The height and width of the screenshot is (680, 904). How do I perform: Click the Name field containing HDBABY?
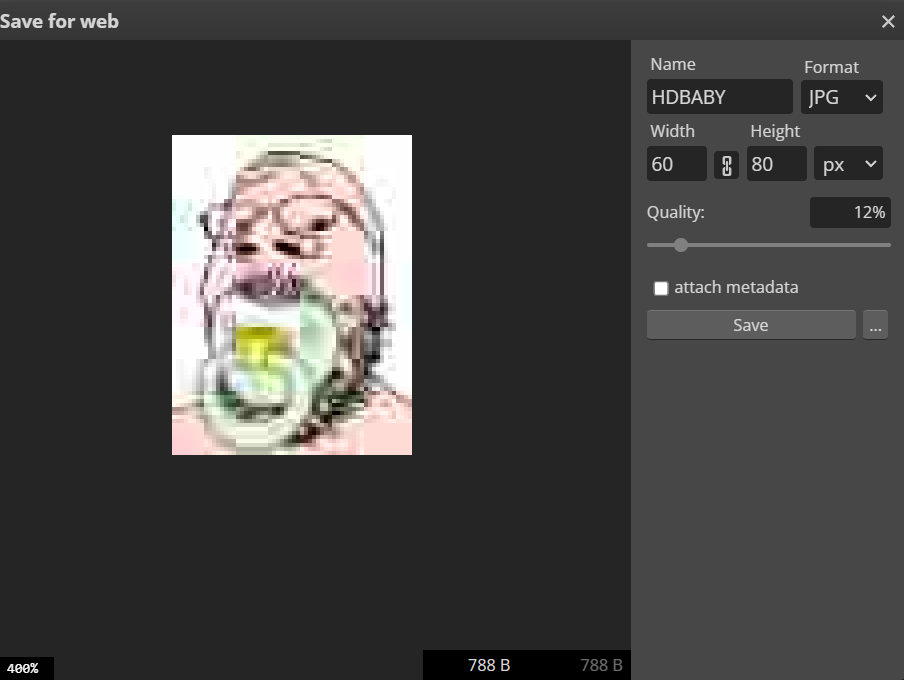coord(720,97)
